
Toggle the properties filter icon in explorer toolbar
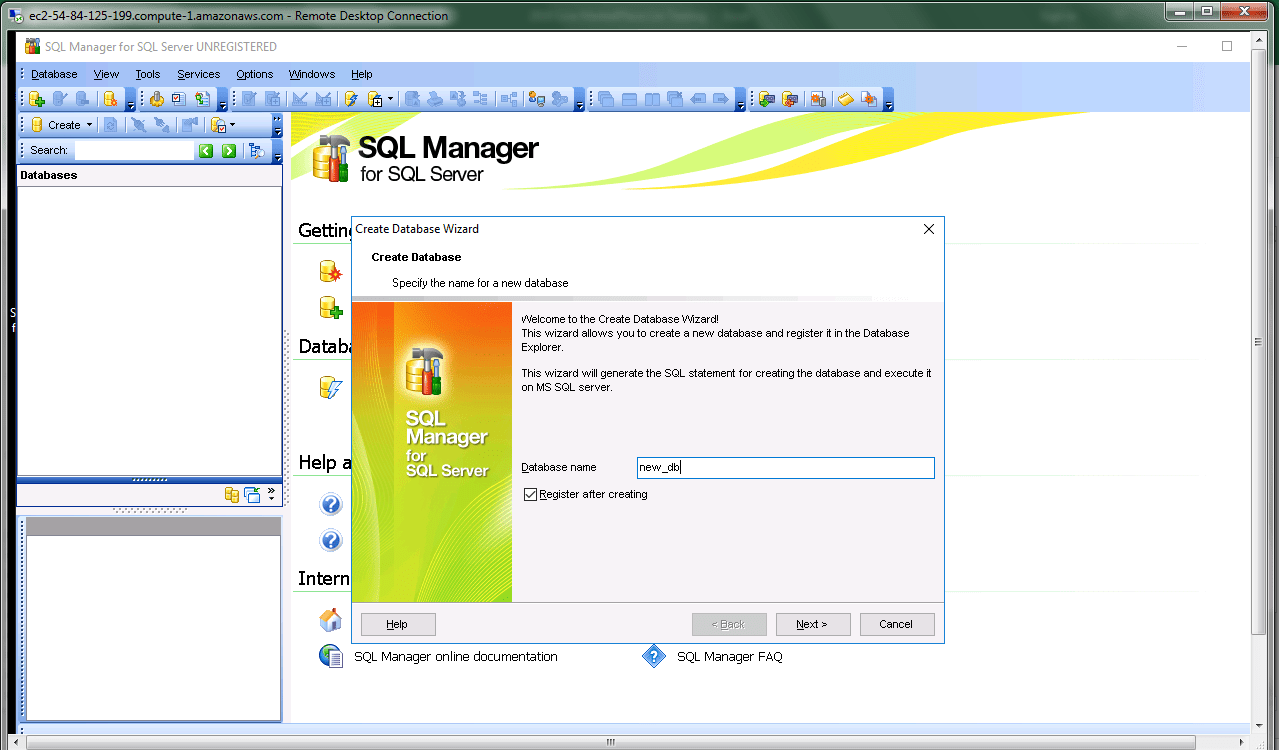tap(219, 124)
